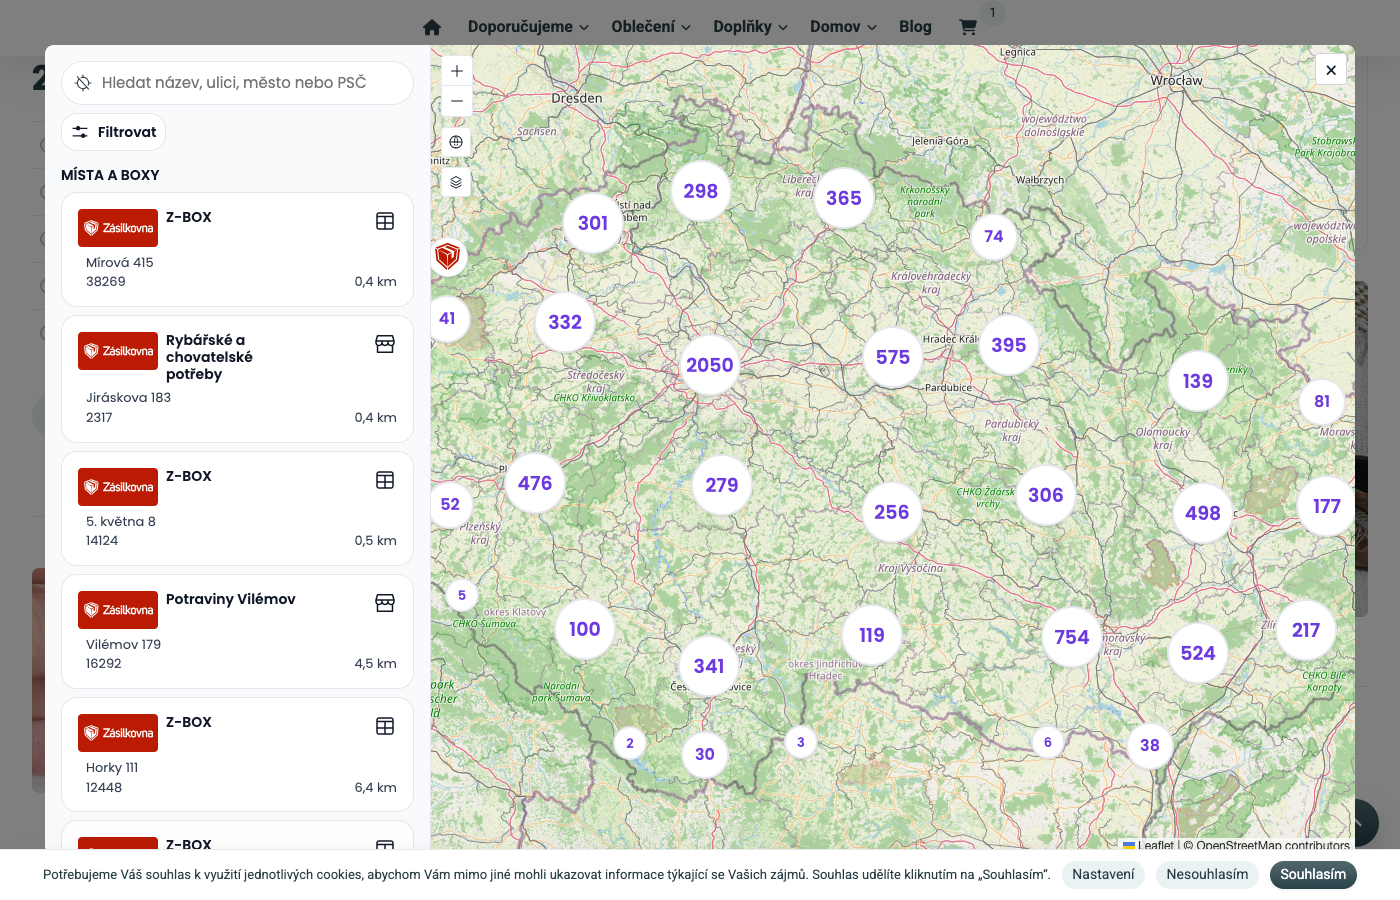The width and height of the screenshot is (1400, 900).
Task: Click the globe locate button on map
Action: (456, 142)
